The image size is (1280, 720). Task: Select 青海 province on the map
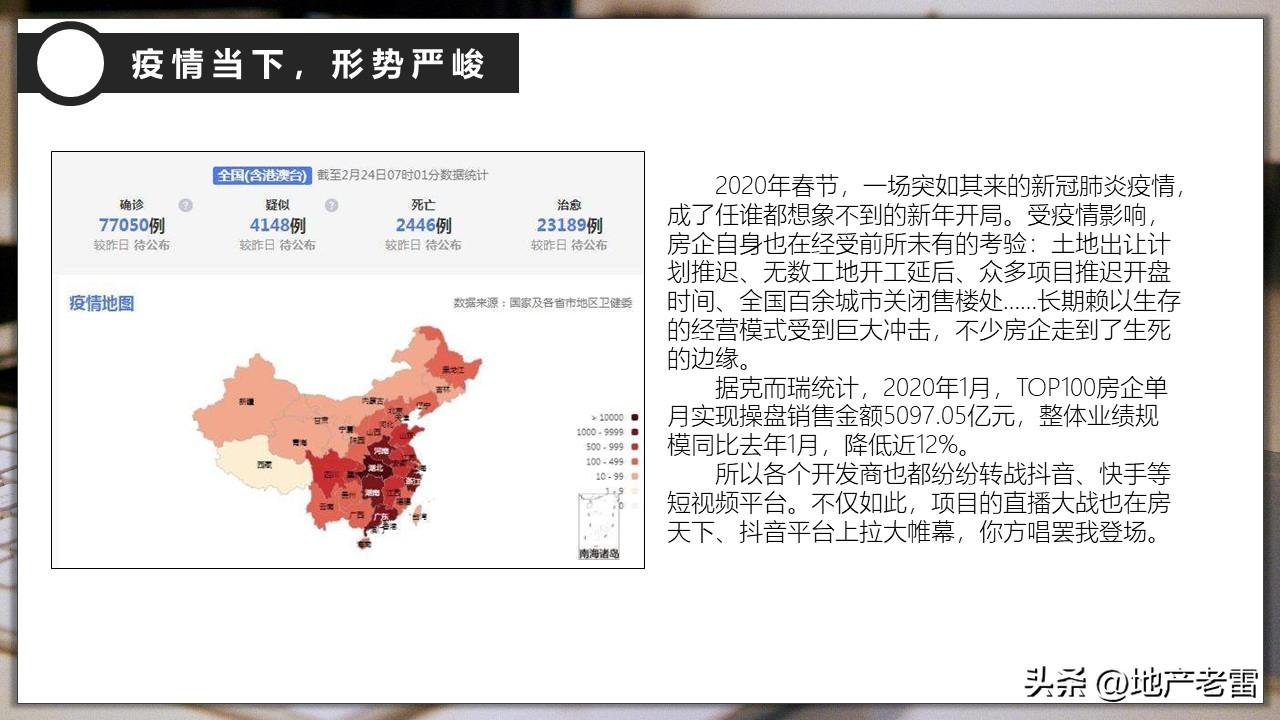(x=299, y=443)
